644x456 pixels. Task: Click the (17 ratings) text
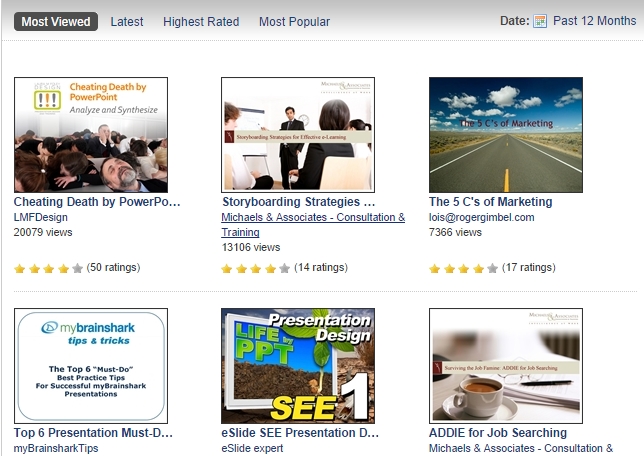(529, 267)
